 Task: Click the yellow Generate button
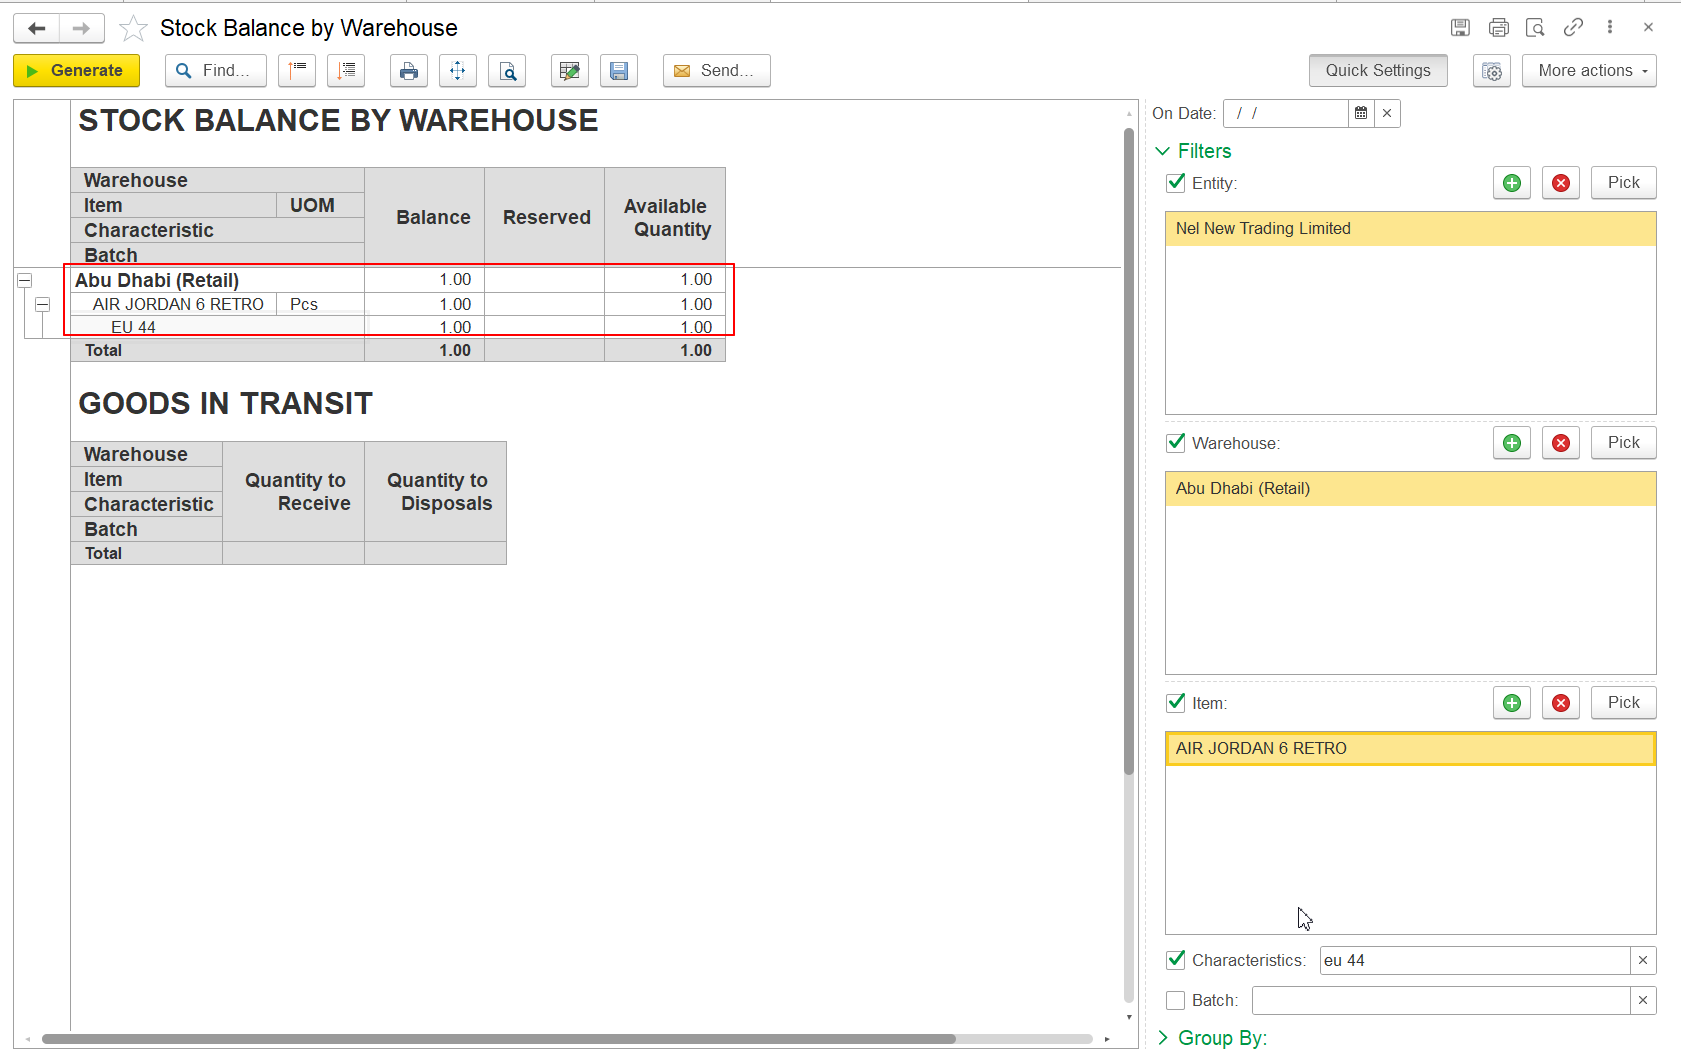[x=76, y=71]
